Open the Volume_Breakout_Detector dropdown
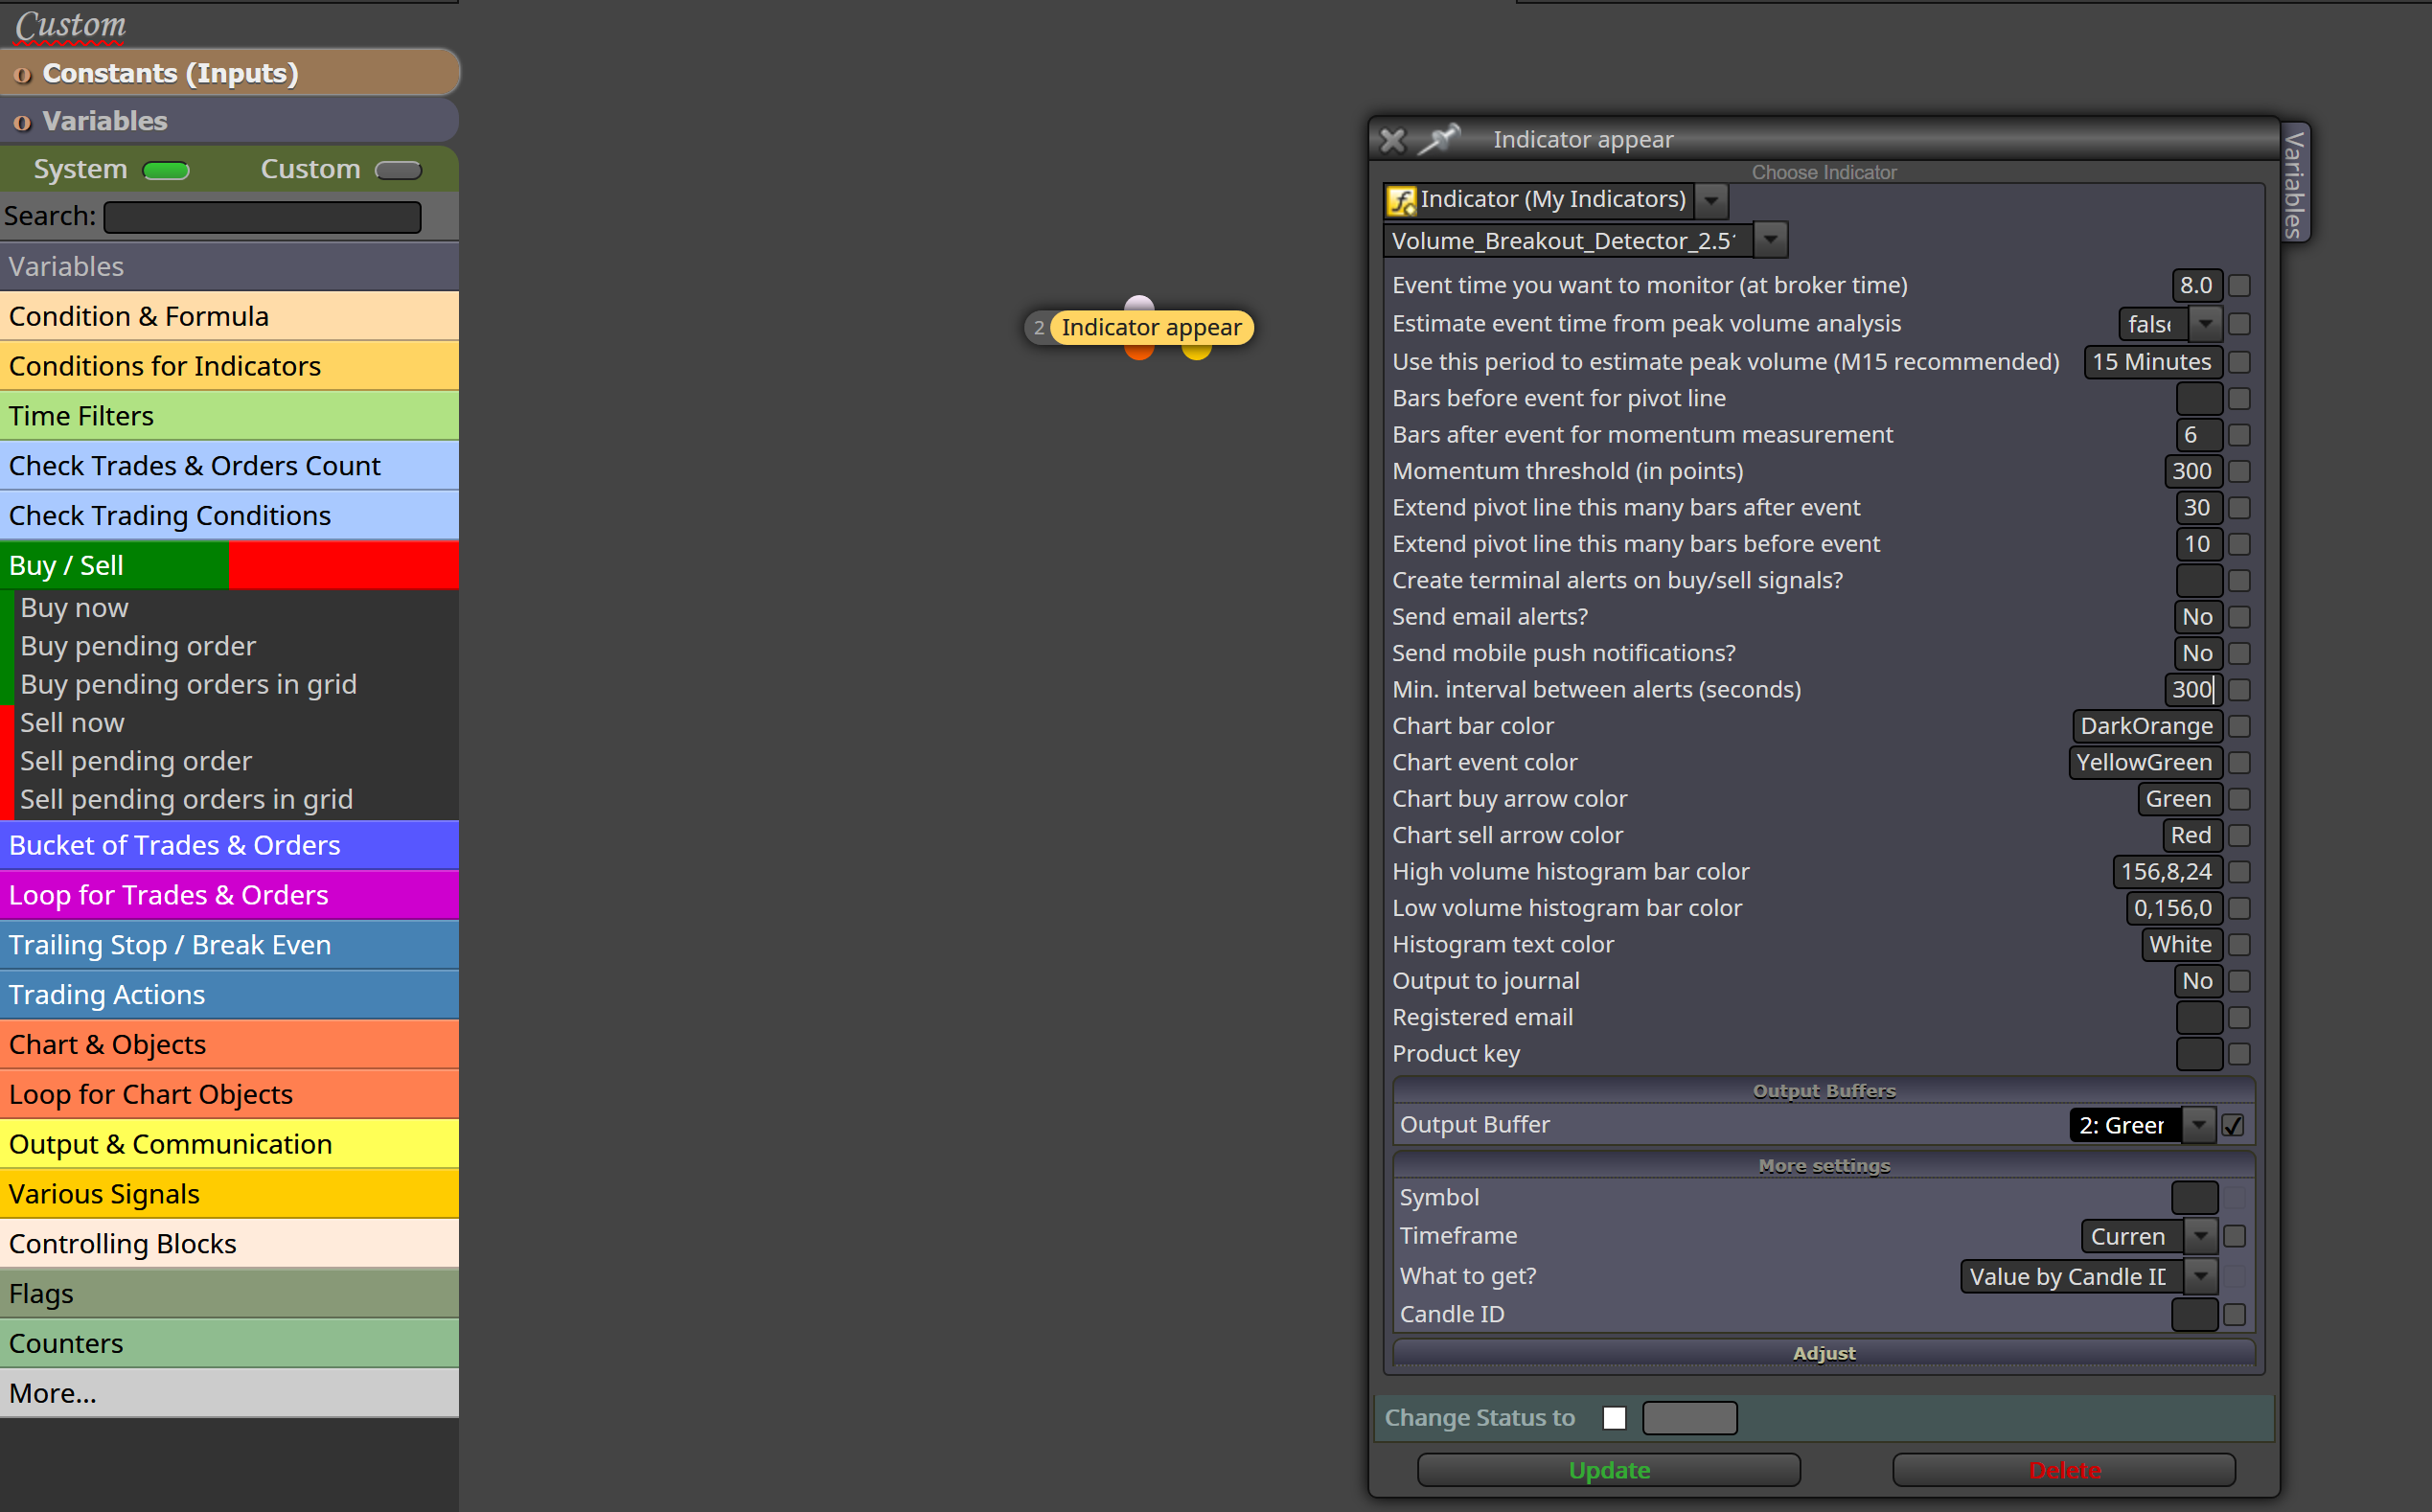Screen dimensions: 2432x1512 [x=1771, y=241]
